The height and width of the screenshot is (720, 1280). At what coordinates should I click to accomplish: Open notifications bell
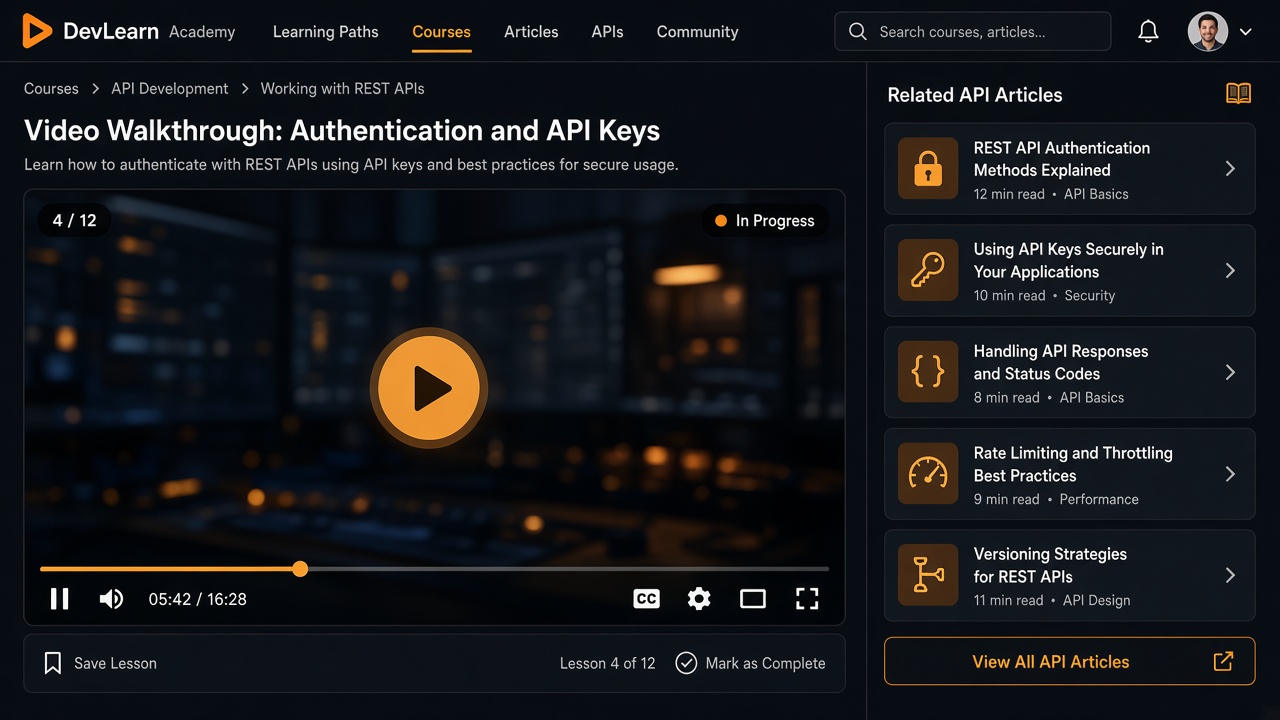[1148, 32]
